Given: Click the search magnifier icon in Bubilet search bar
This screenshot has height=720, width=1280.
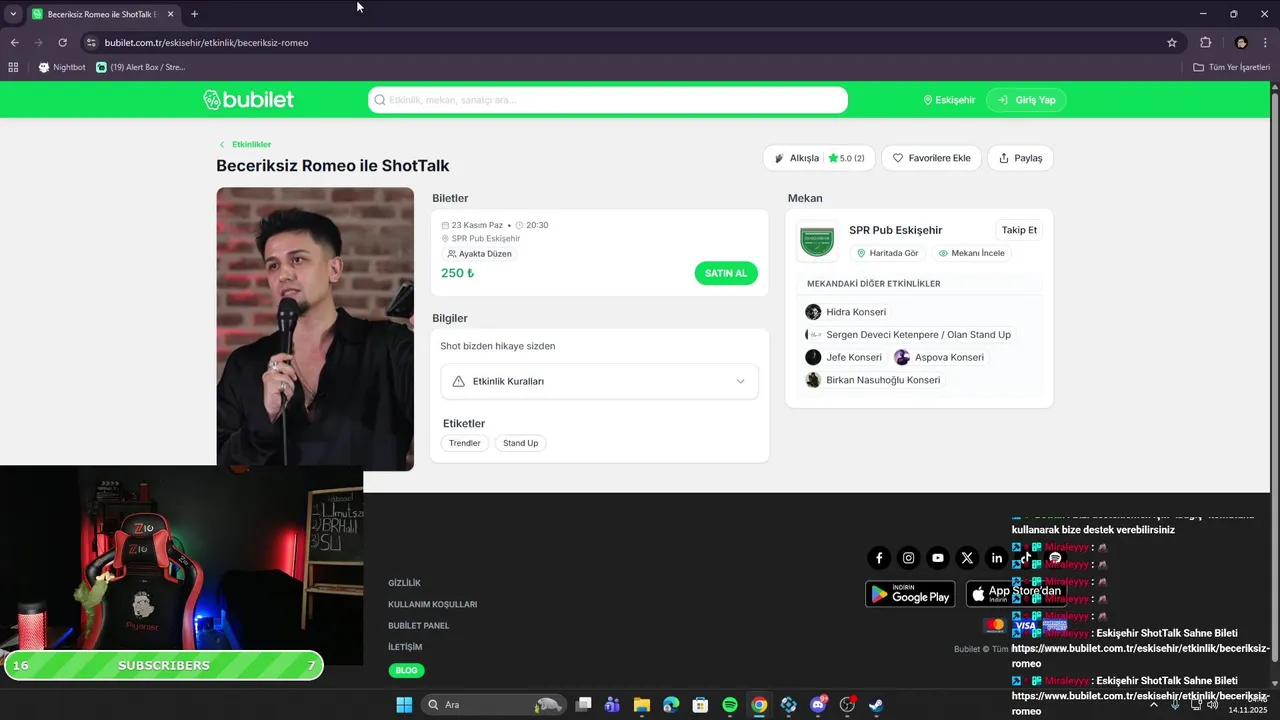Looking at the screenshot, I should [x=380, y=100].
